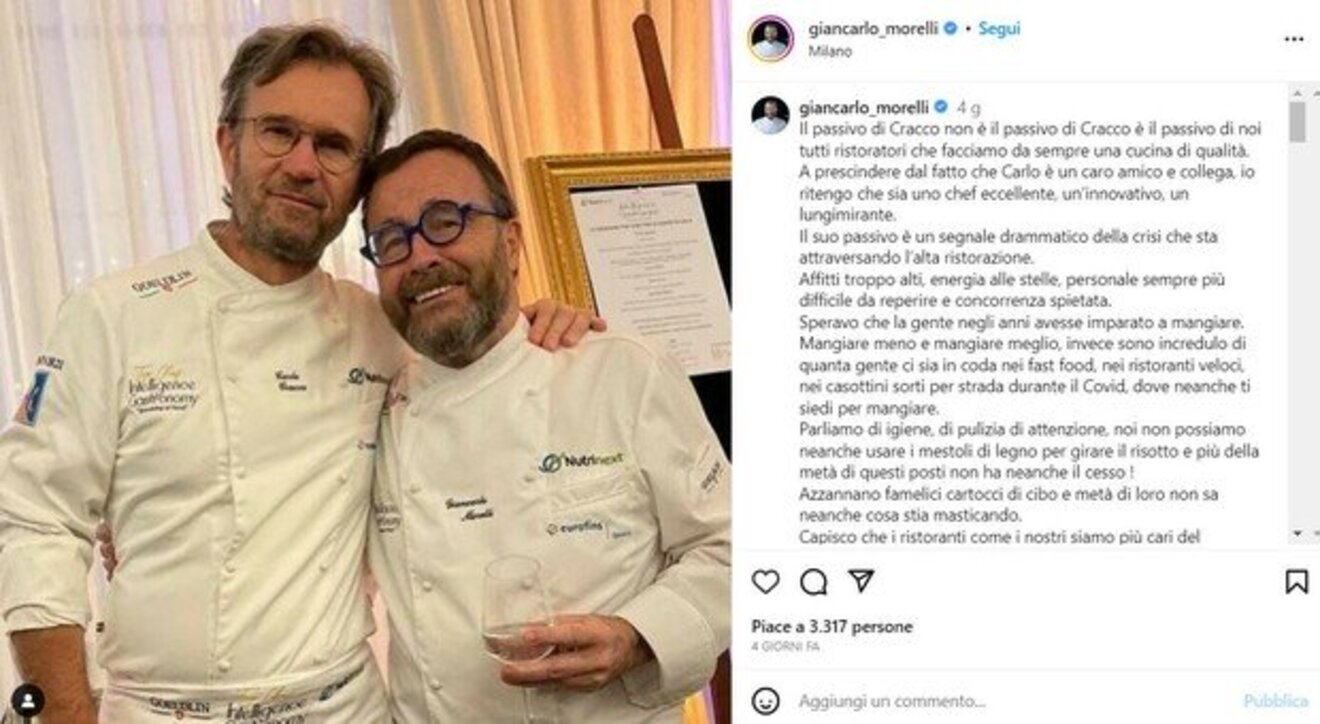Open caption author's small avatar
The image size is (1320, 724).
click(770, 115)
